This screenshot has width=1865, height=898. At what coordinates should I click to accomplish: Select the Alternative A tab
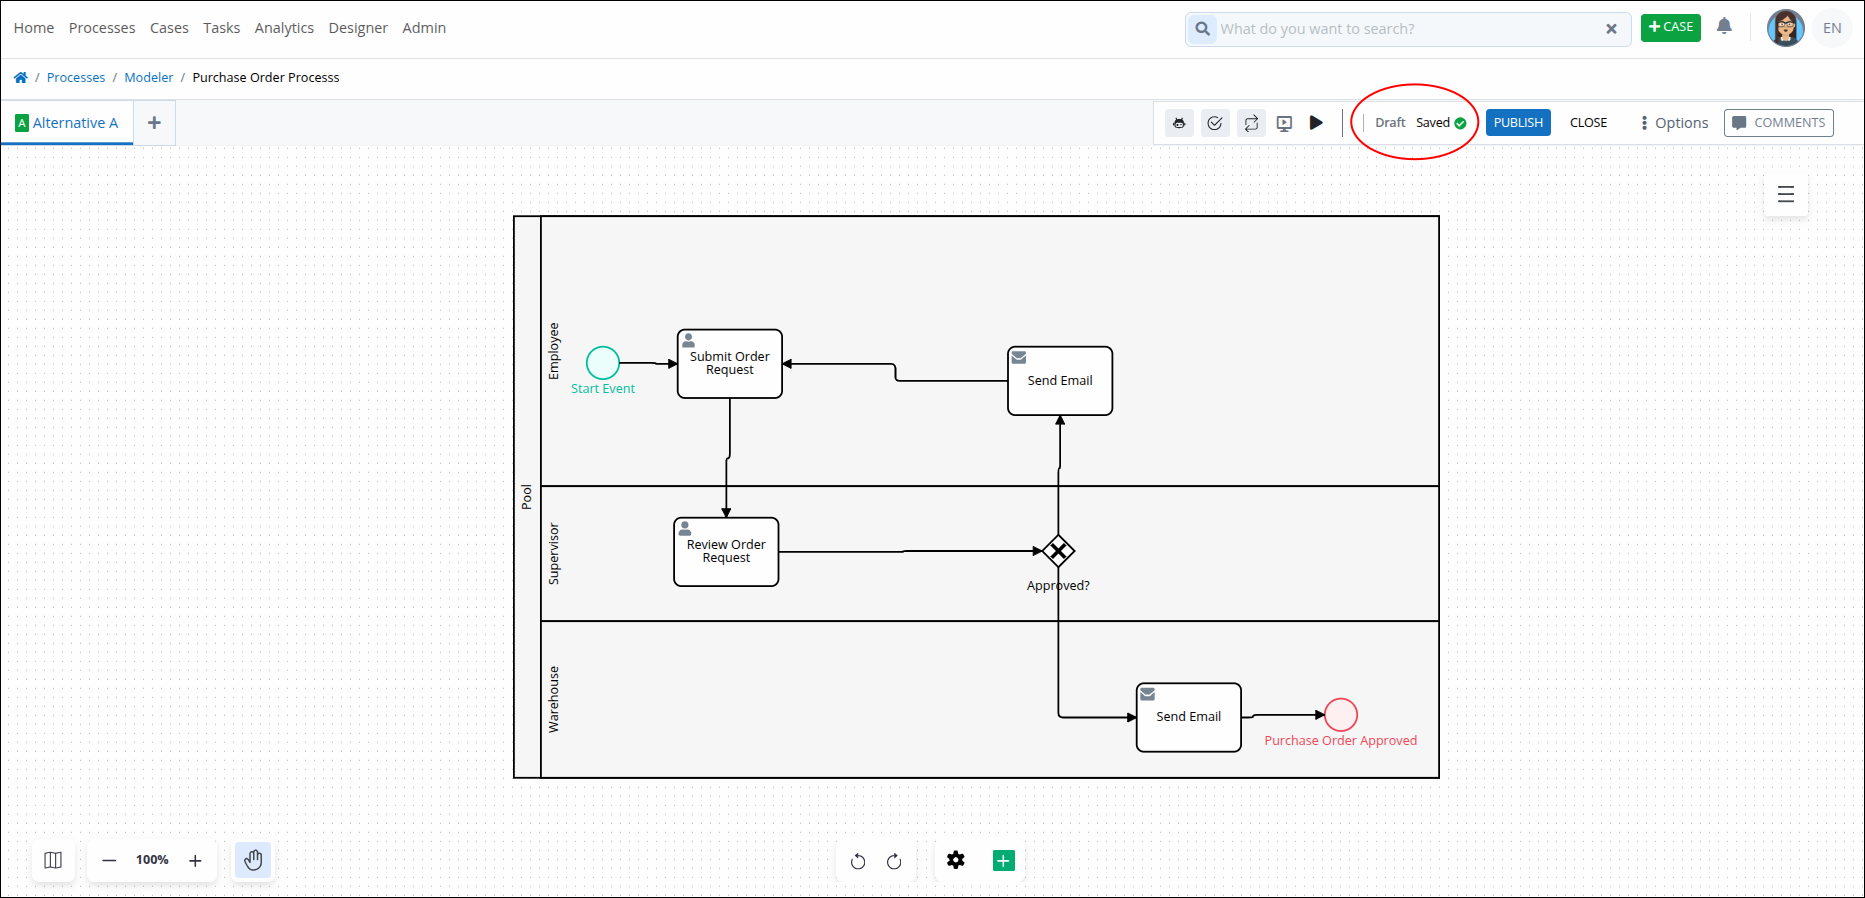[x=67, y=123]
